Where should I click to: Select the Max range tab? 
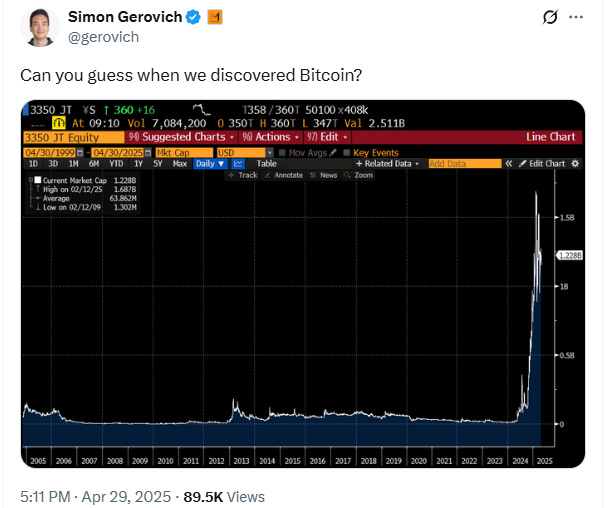click(180, 164)
